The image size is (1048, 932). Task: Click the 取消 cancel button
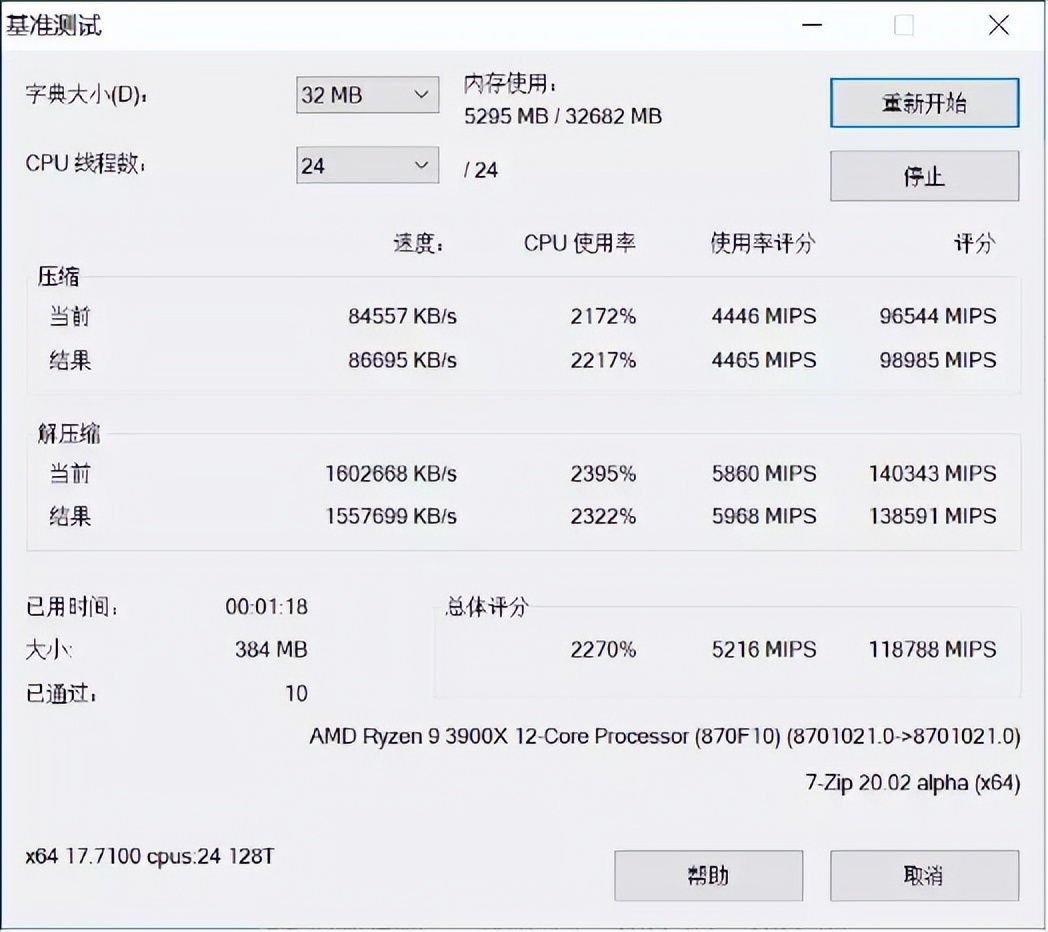coord(923,875)
